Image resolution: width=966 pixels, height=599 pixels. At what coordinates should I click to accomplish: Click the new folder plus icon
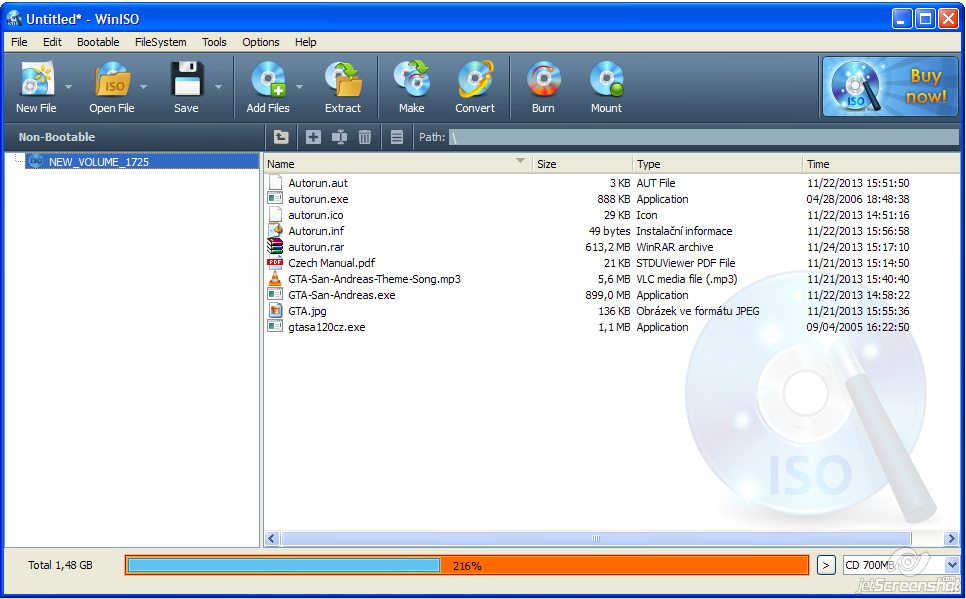(x=313, y=137)
